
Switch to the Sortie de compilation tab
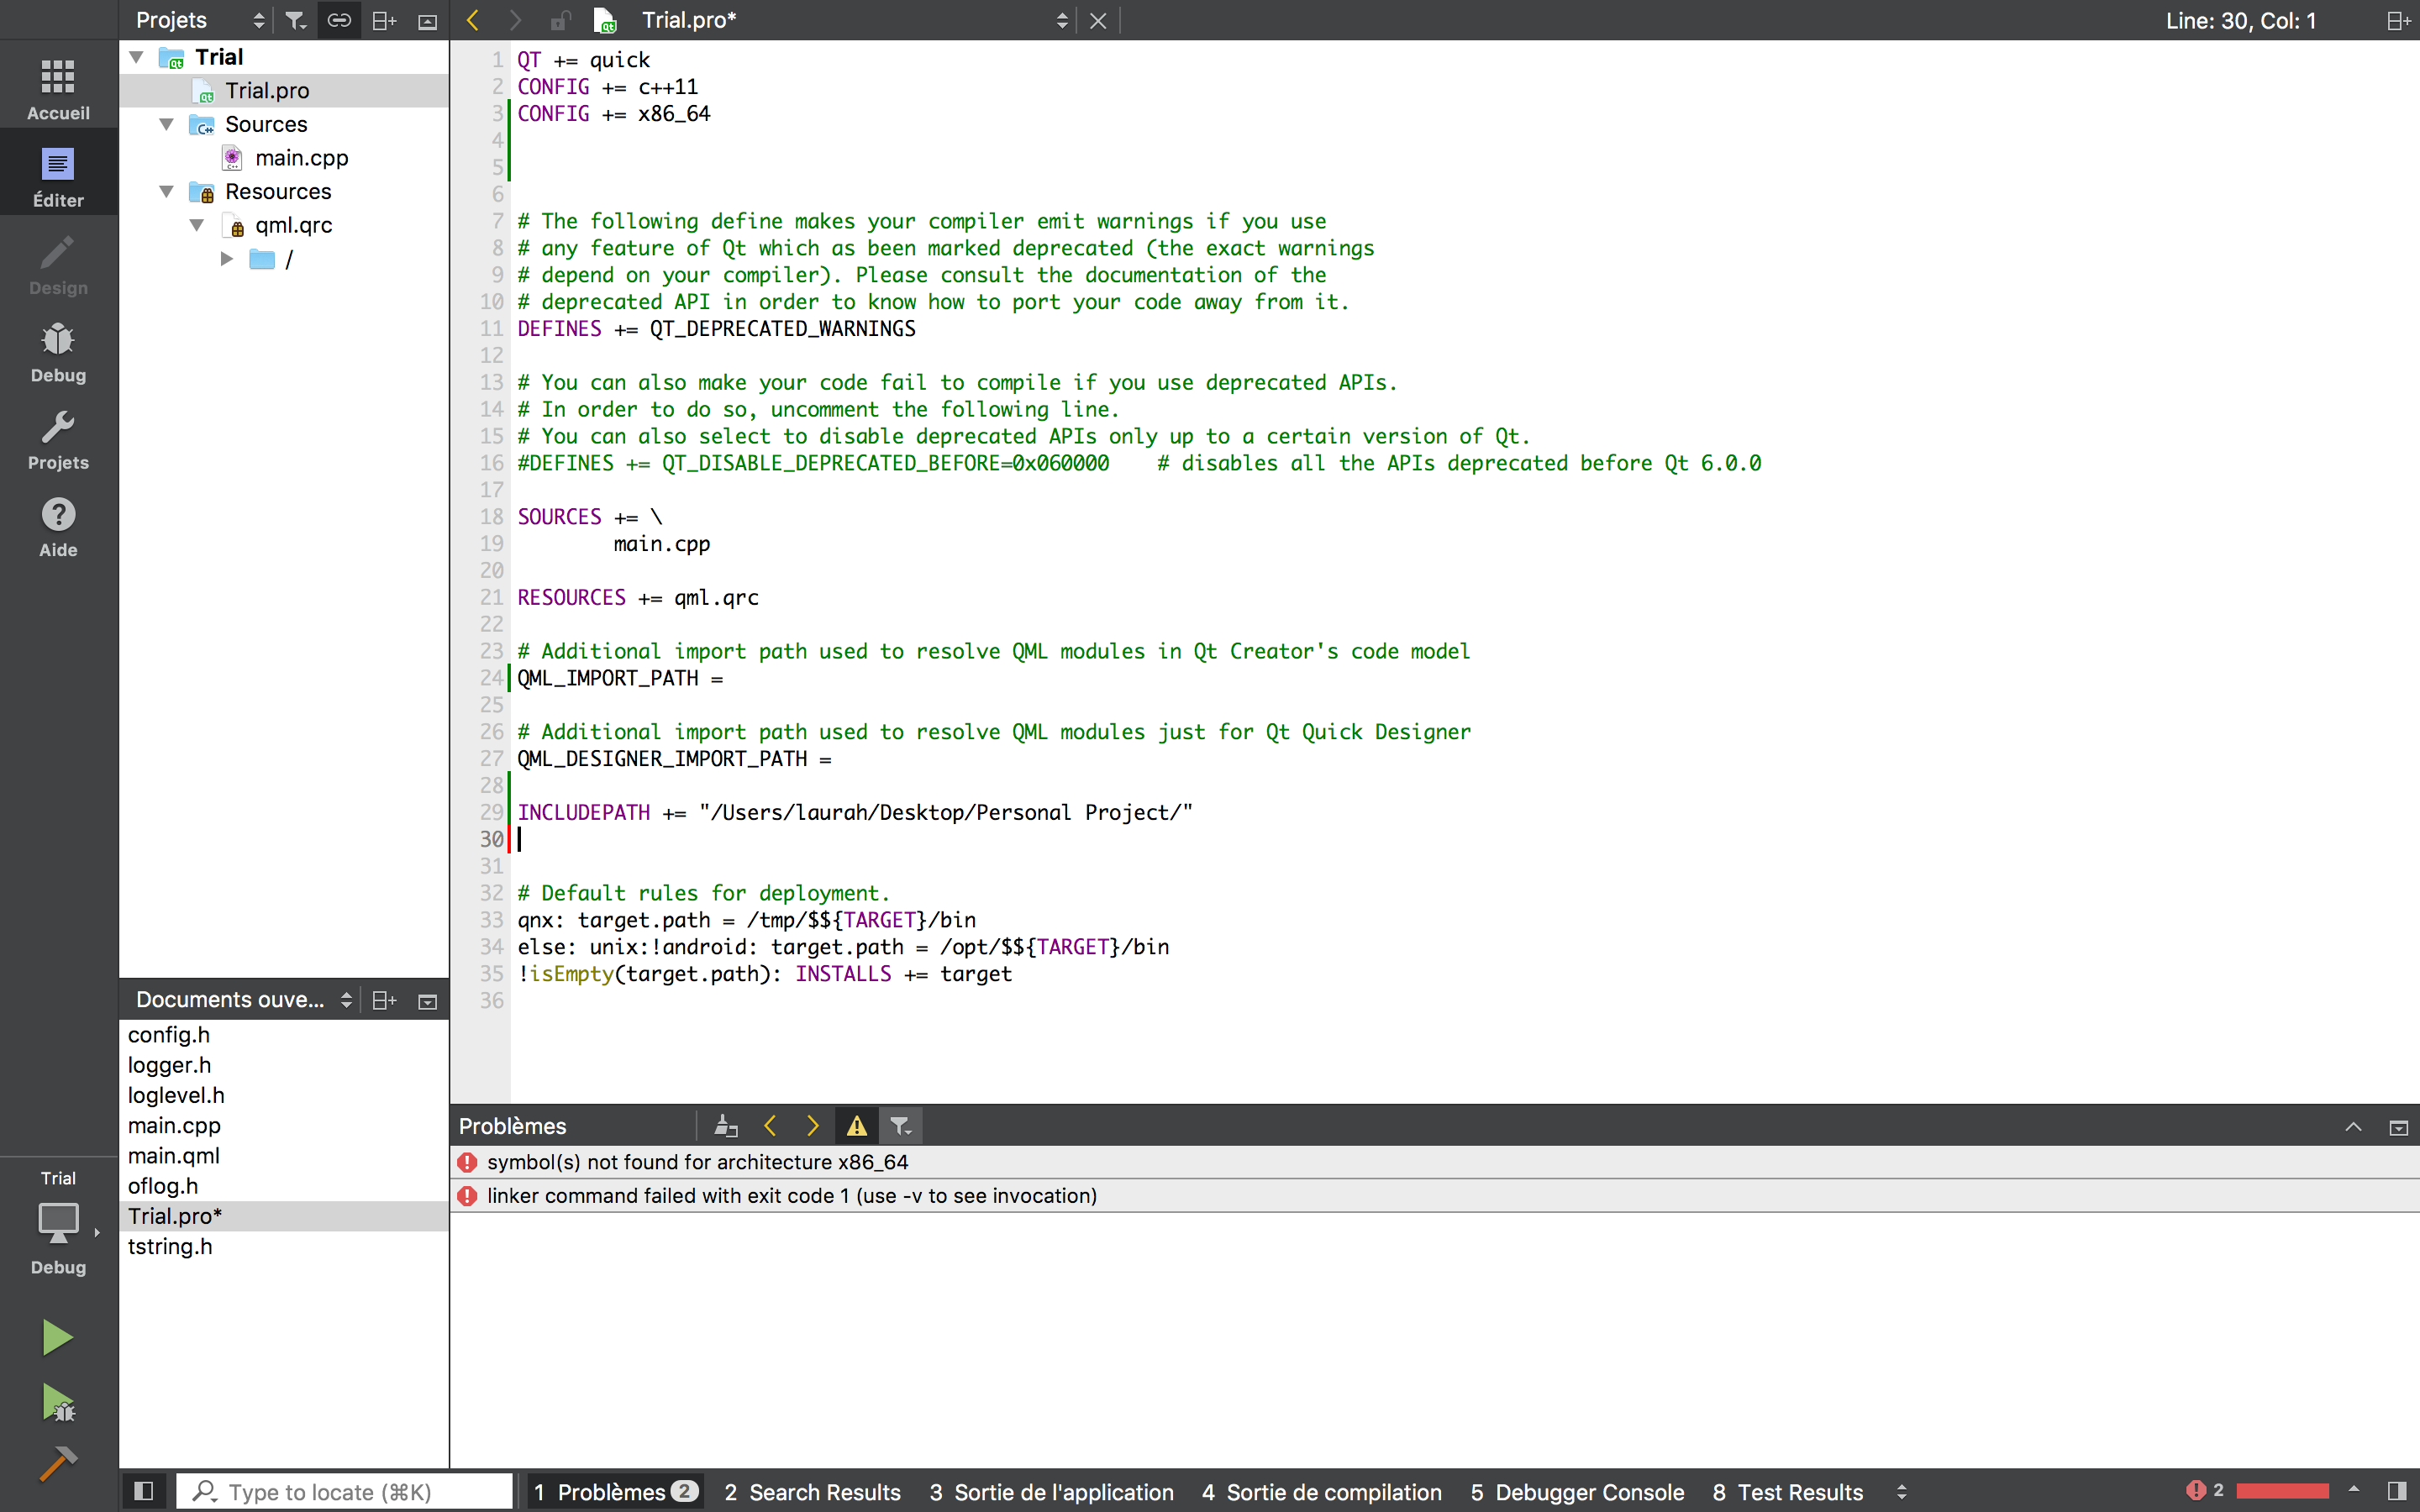tap(1321, 1491)
